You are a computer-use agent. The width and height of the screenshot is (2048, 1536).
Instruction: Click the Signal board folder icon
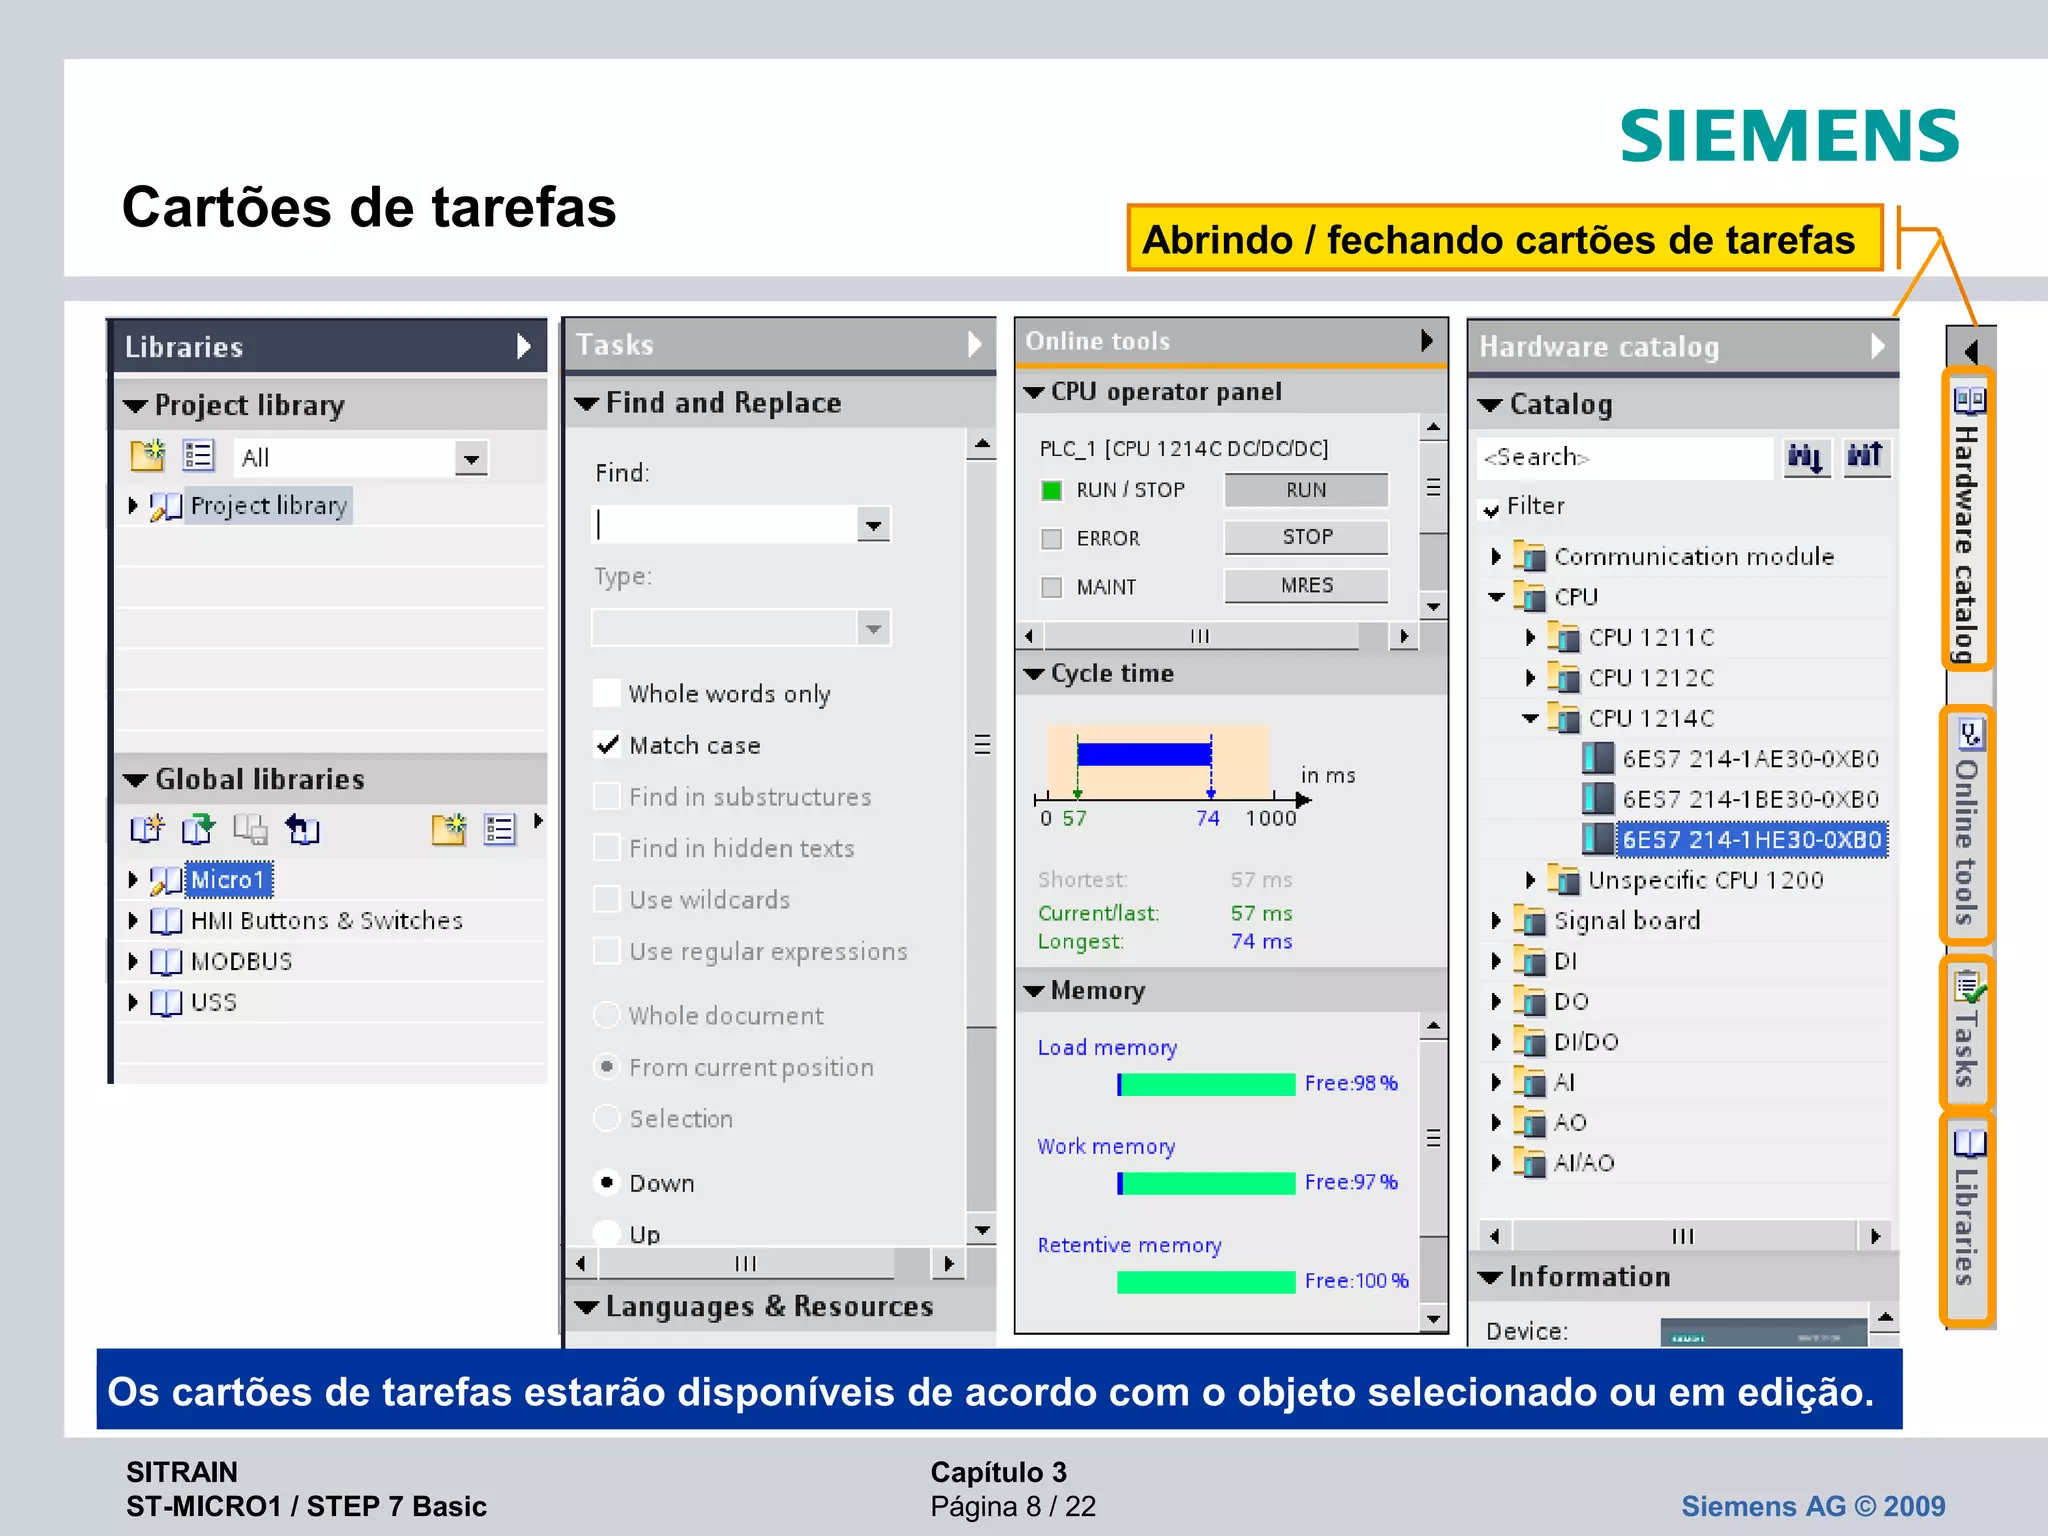pos(1530,920)
